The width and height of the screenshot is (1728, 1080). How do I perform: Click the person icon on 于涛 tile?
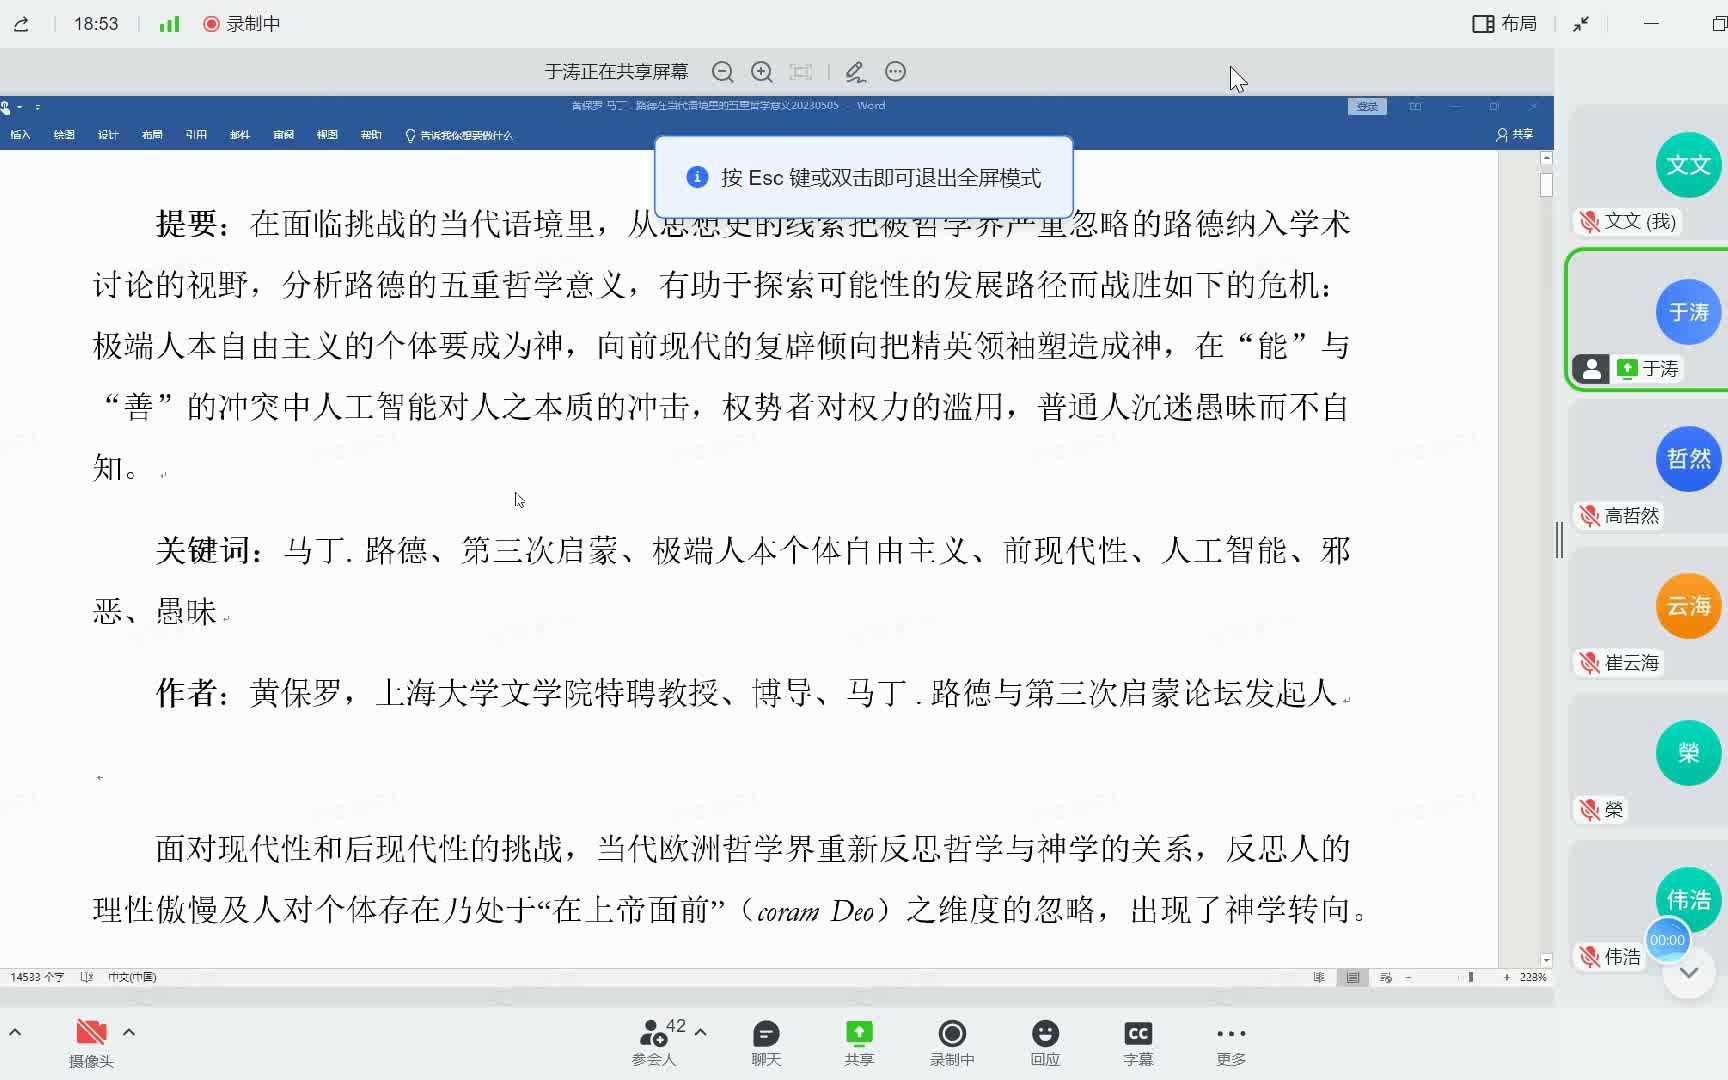coord(1591,370)
